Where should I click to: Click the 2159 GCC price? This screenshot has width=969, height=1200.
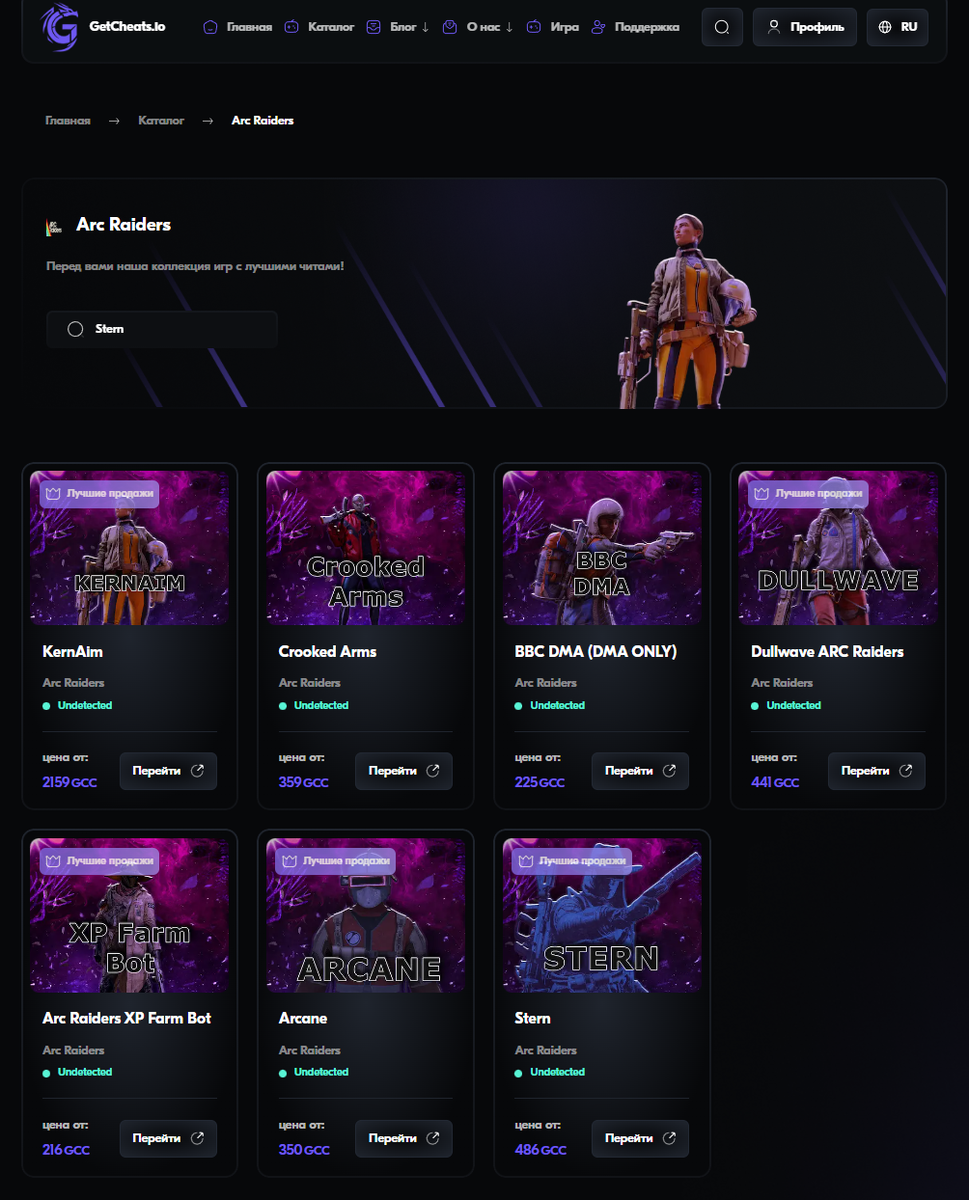pos(70,783)
